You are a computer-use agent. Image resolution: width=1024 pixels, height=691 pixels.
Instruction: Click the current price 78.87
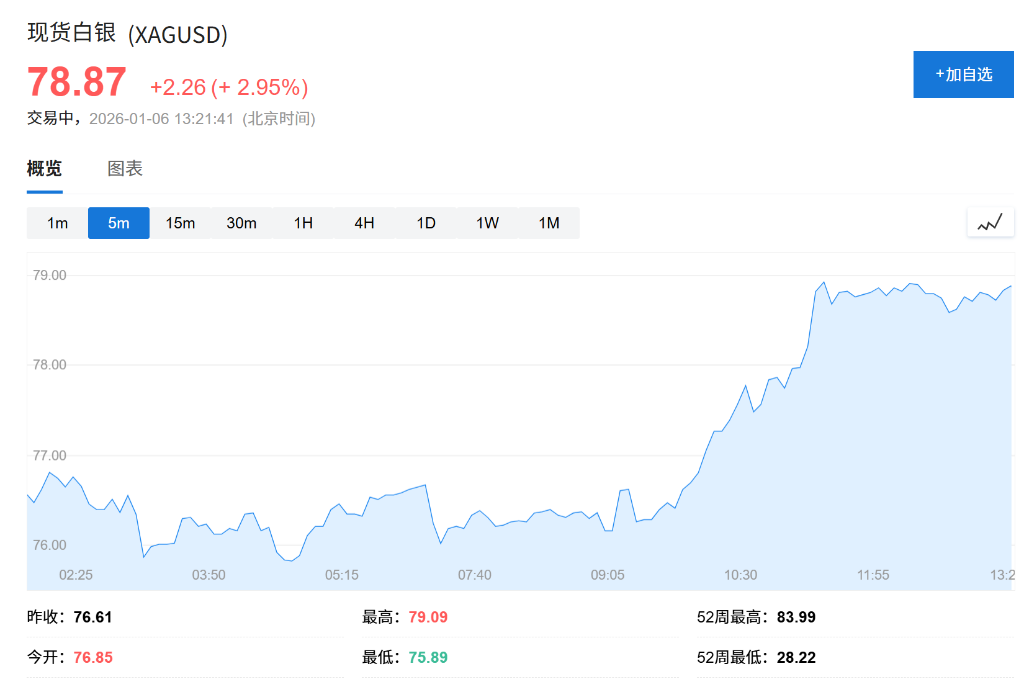tap(76, 84)
